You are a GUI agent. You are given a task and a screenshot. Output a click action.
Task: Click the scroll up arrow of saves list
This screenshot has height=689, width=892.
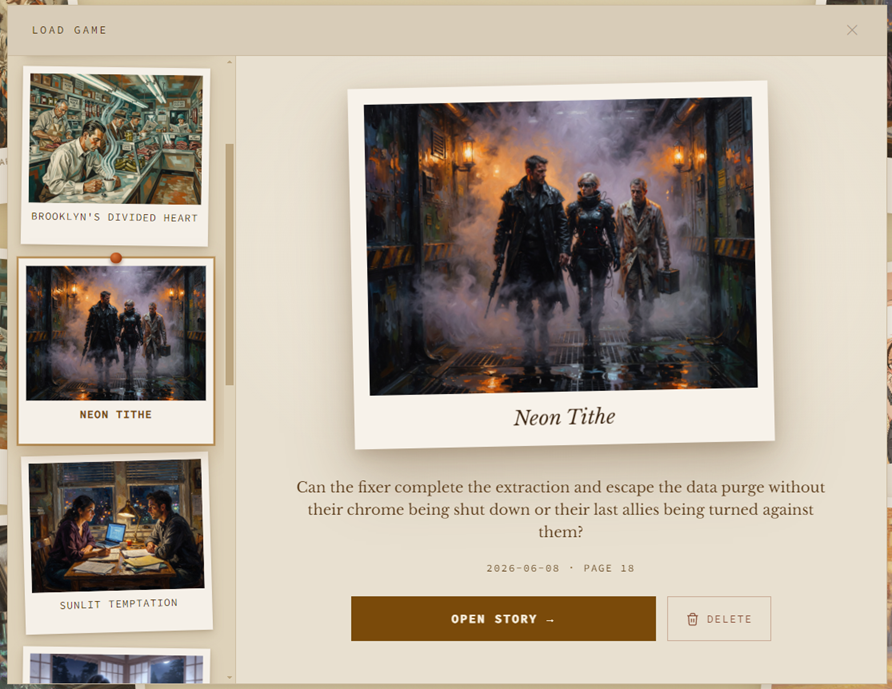pyautogui.click(x=230, y=61)
